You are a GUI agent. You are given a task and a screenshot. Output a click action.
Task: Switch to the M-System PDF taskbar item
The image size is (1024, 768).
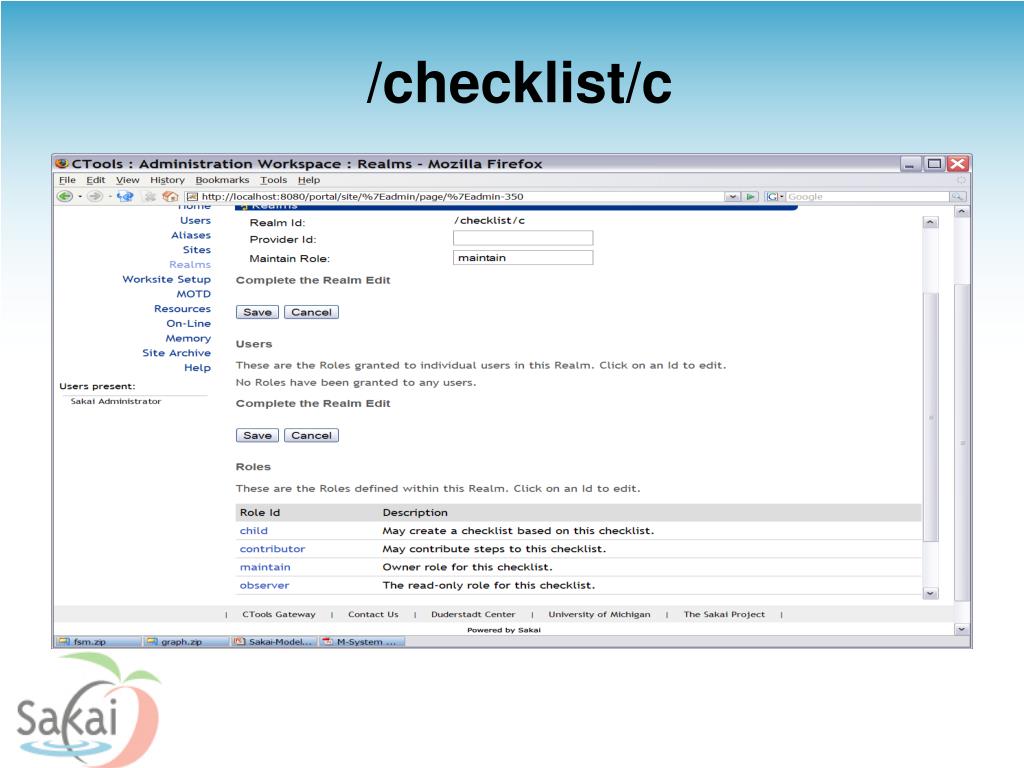pyautogui.click(x=362, y=642)
